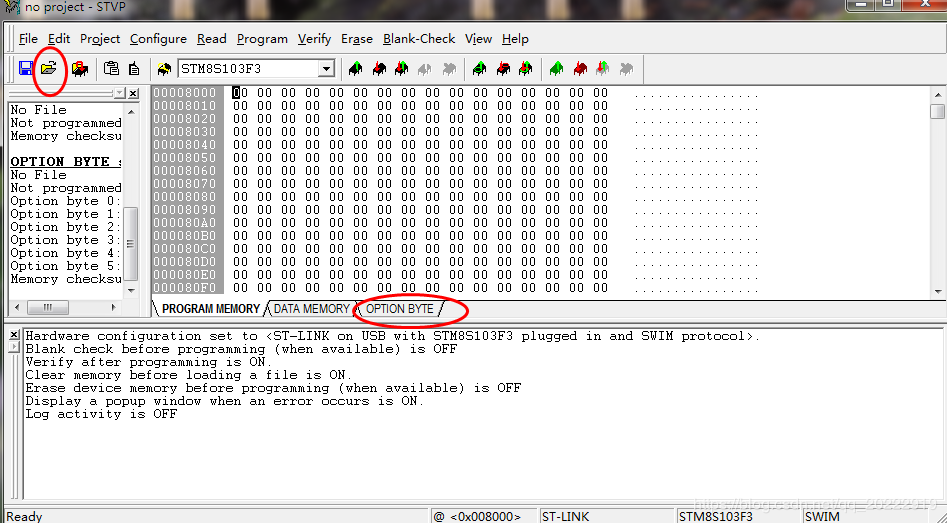Open the Program menu

click(x=262, y=39)
